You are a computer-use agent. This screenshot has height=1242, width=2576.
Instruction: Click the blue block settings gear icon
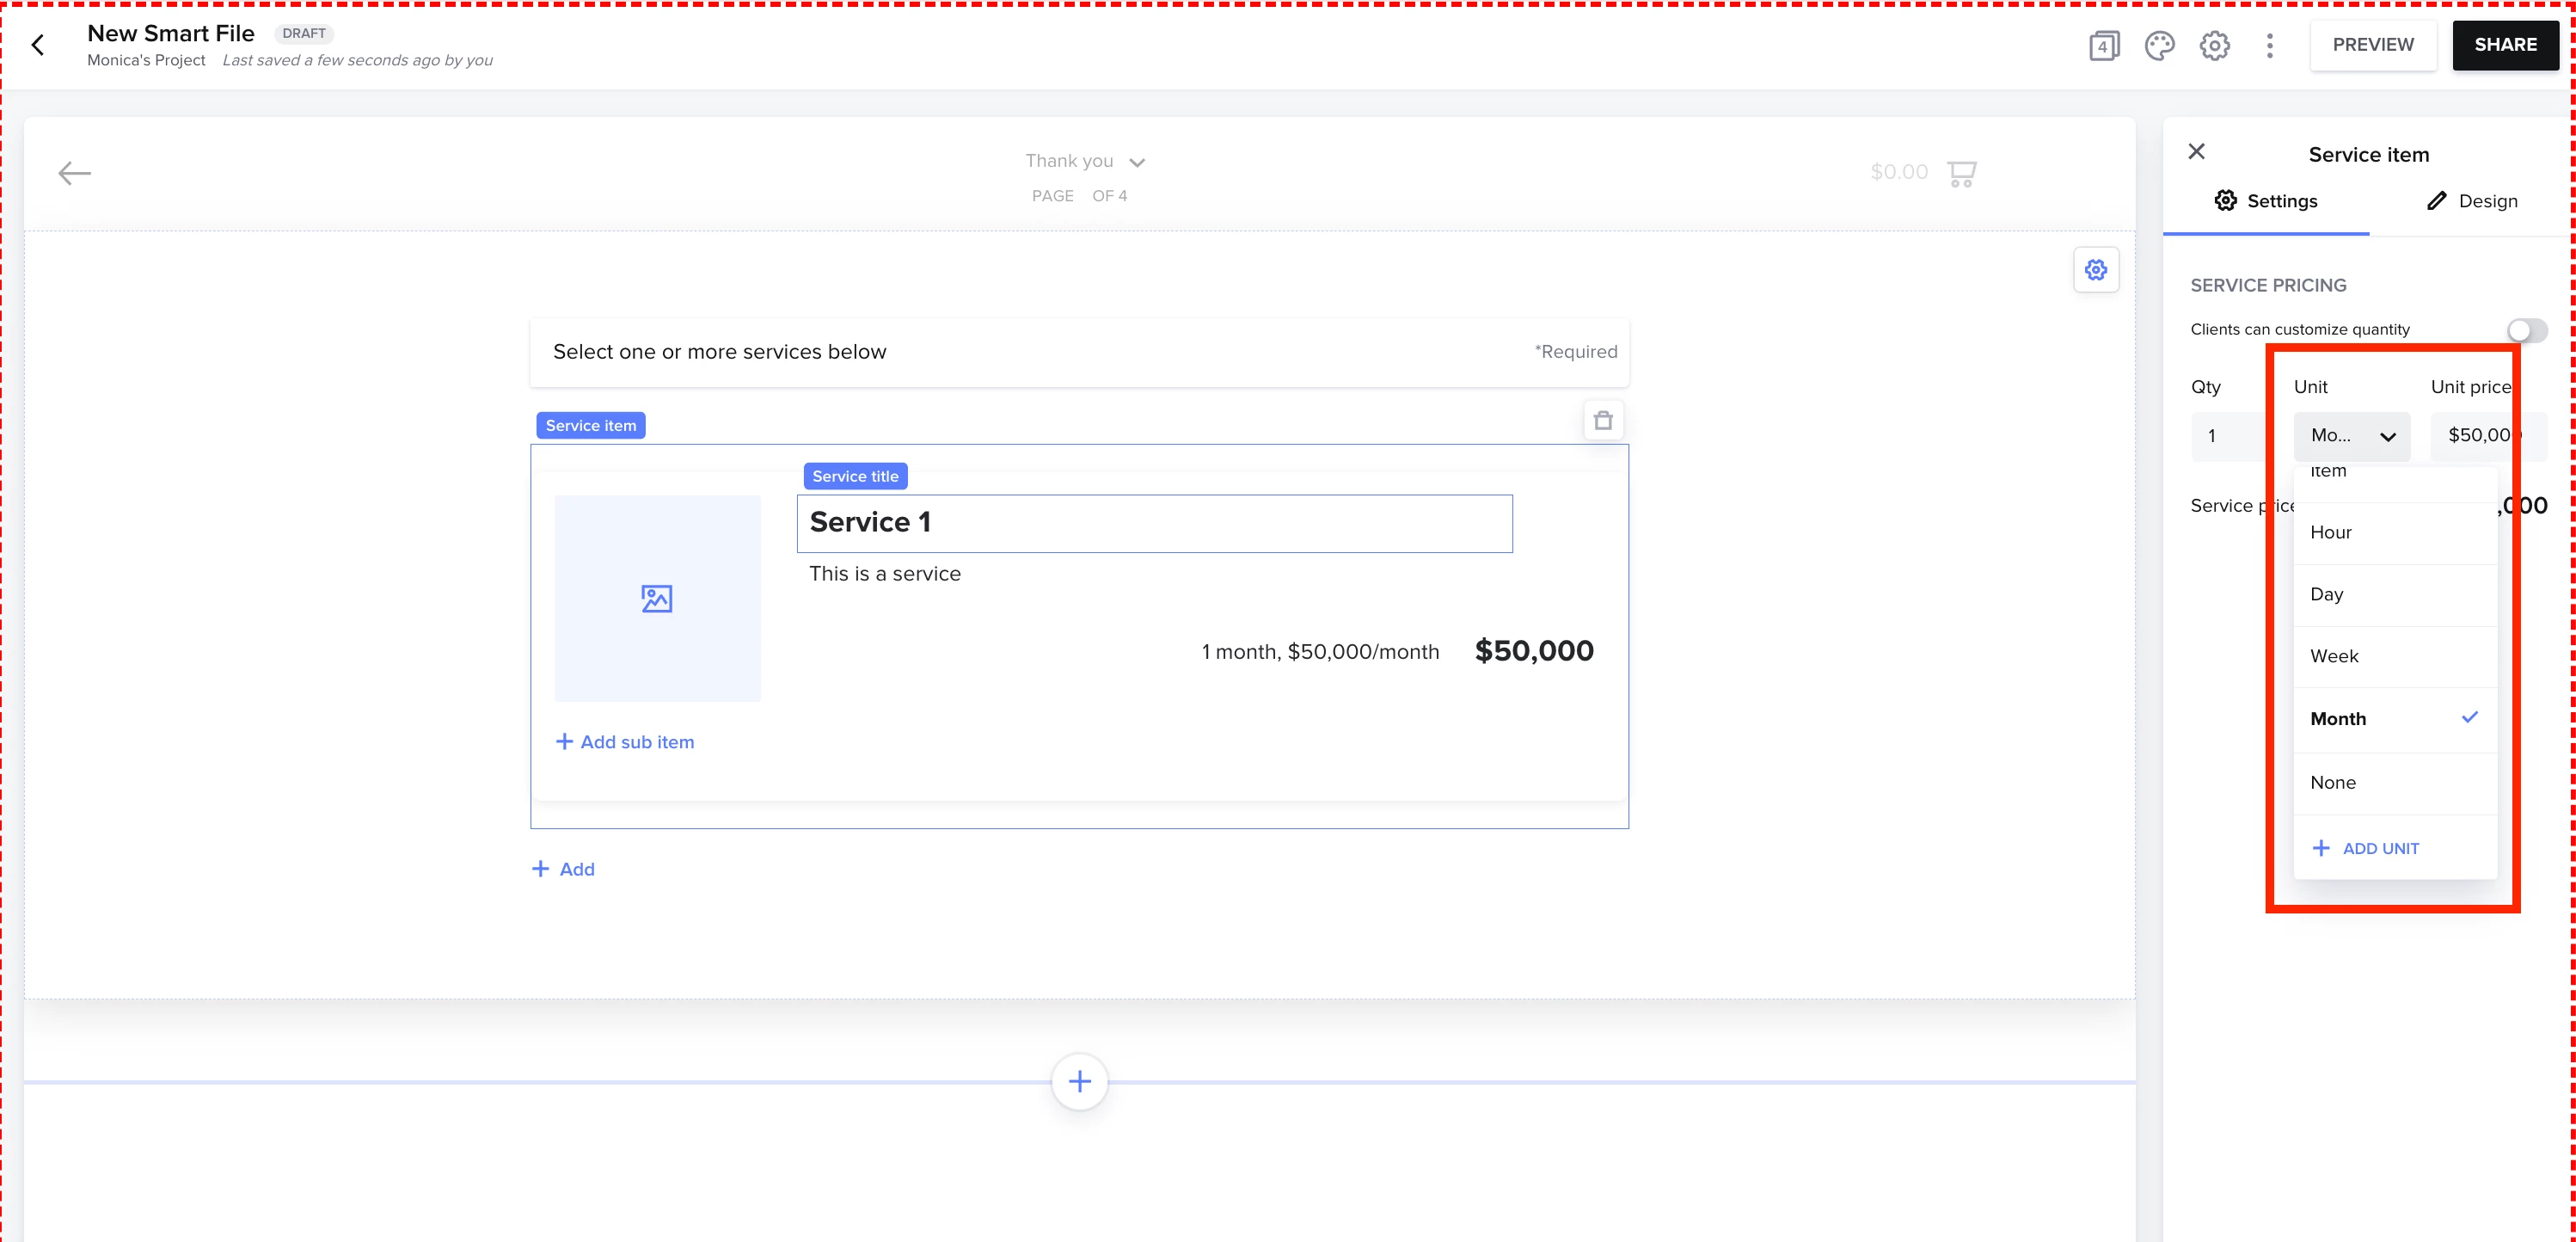pyautogui.click(x=2095, y=270)
